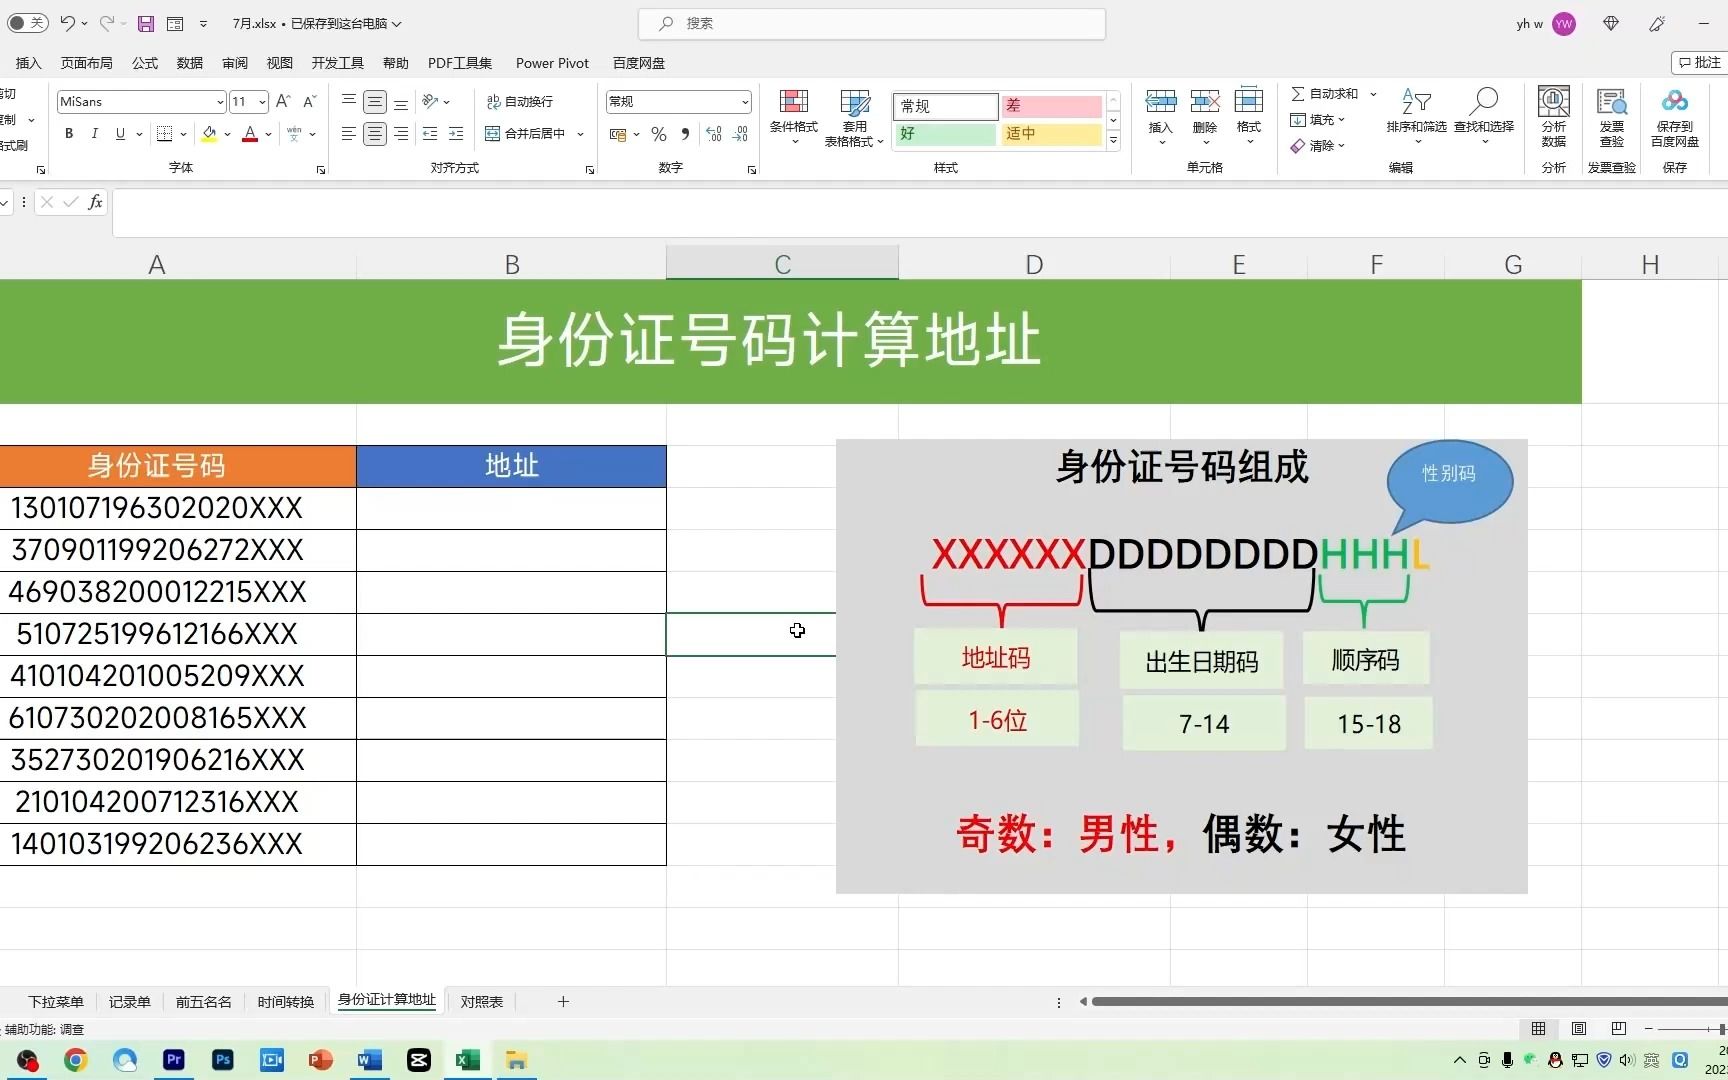The height and width of the screenshot is (1080, 1728).
Task: Open Premiere Pro from the taskbar
Action: 173,1060
